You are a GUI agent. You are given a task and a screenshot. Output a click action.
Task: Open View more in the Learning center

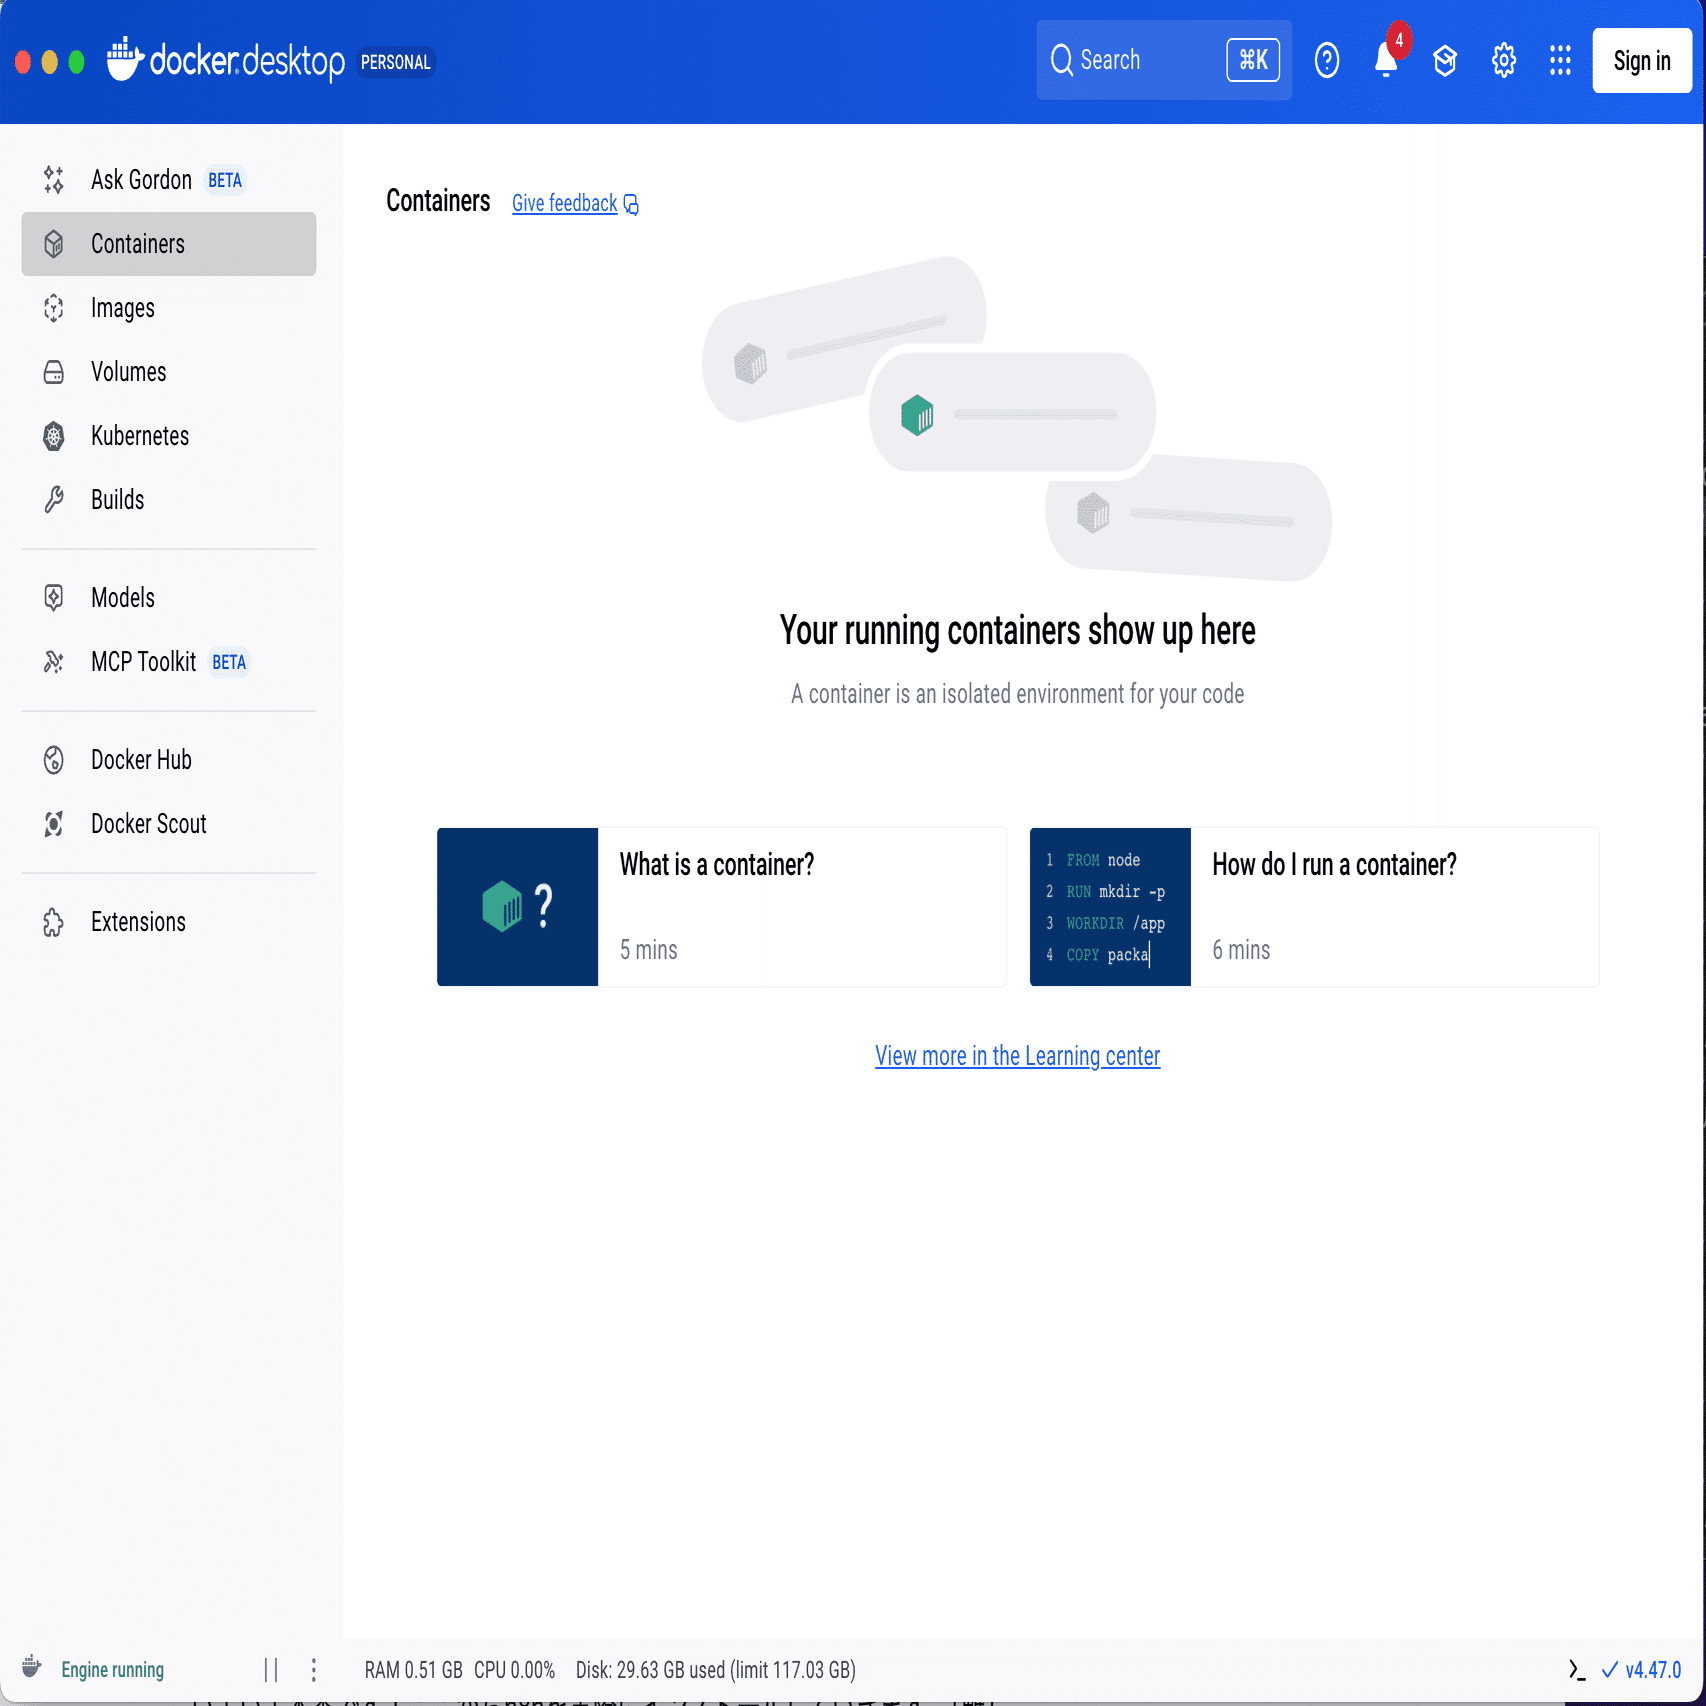[1017, 1056]
